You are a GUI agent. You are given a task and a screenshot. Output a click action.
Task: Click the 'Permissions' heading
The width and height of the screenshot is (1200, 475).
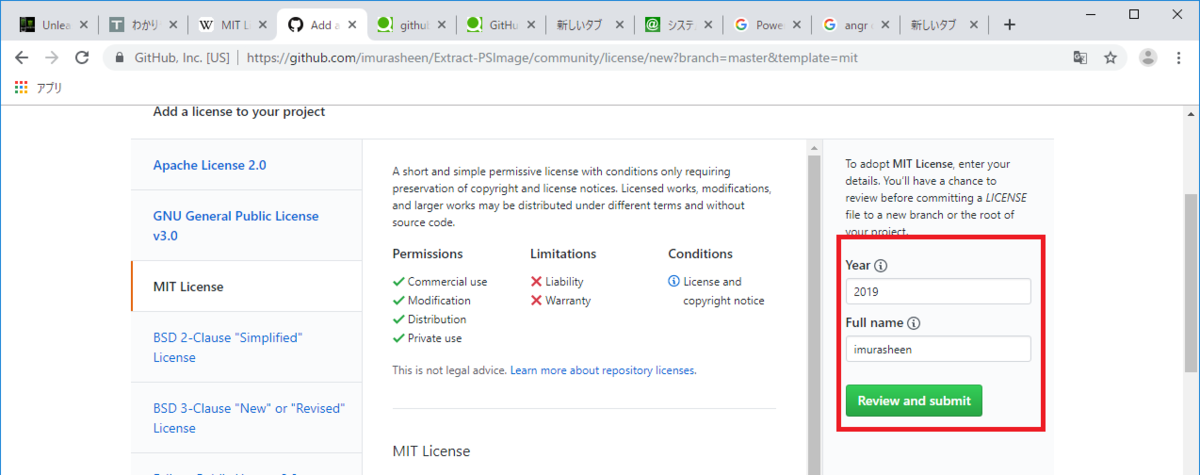pos(428,254)
